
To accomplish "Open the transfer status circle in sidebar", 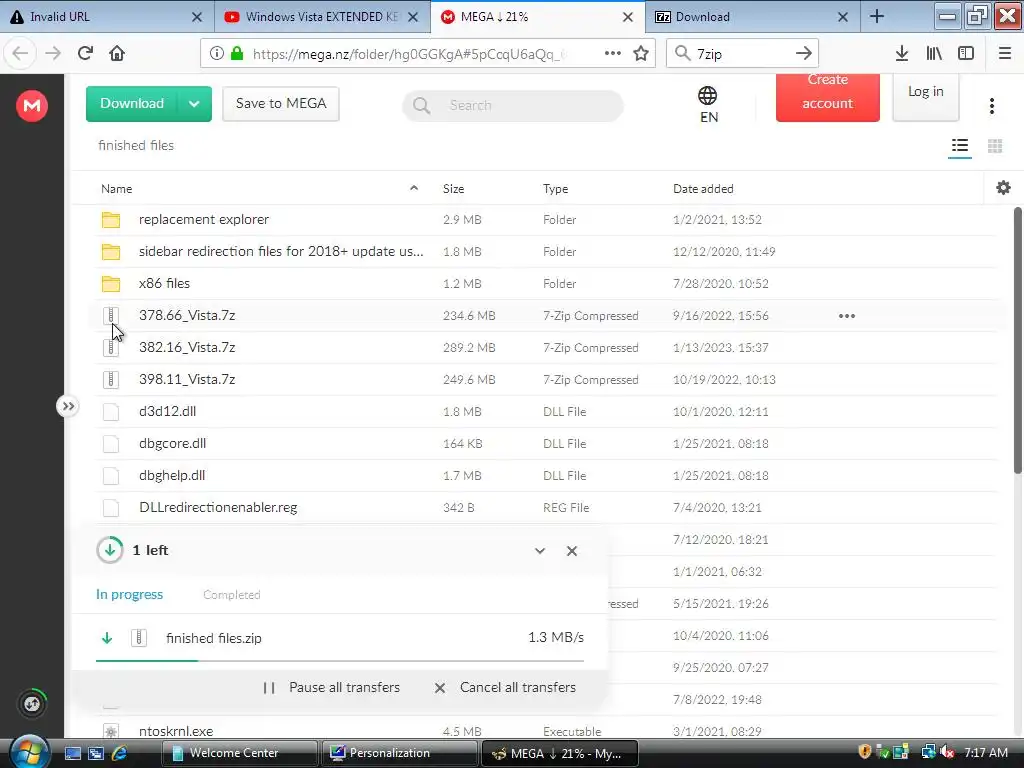I will 32,703.
